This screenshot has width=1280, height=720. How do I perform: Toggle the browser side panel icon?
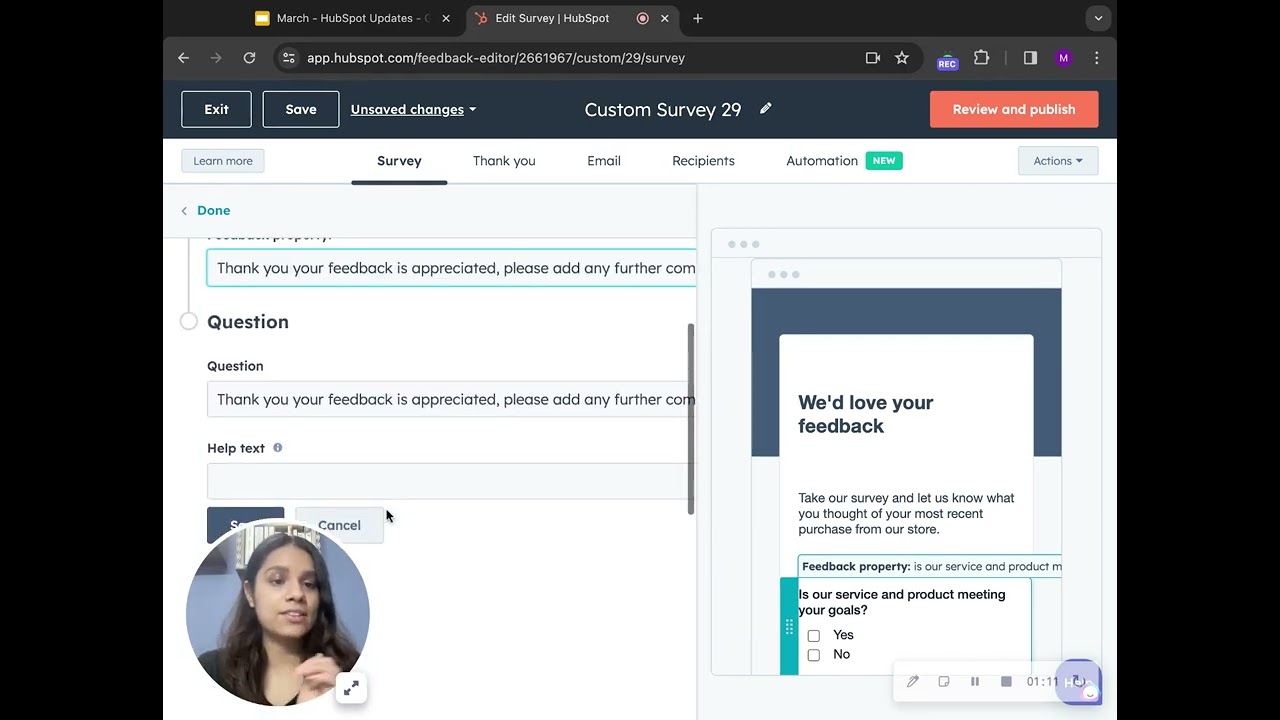(1030, 58)
